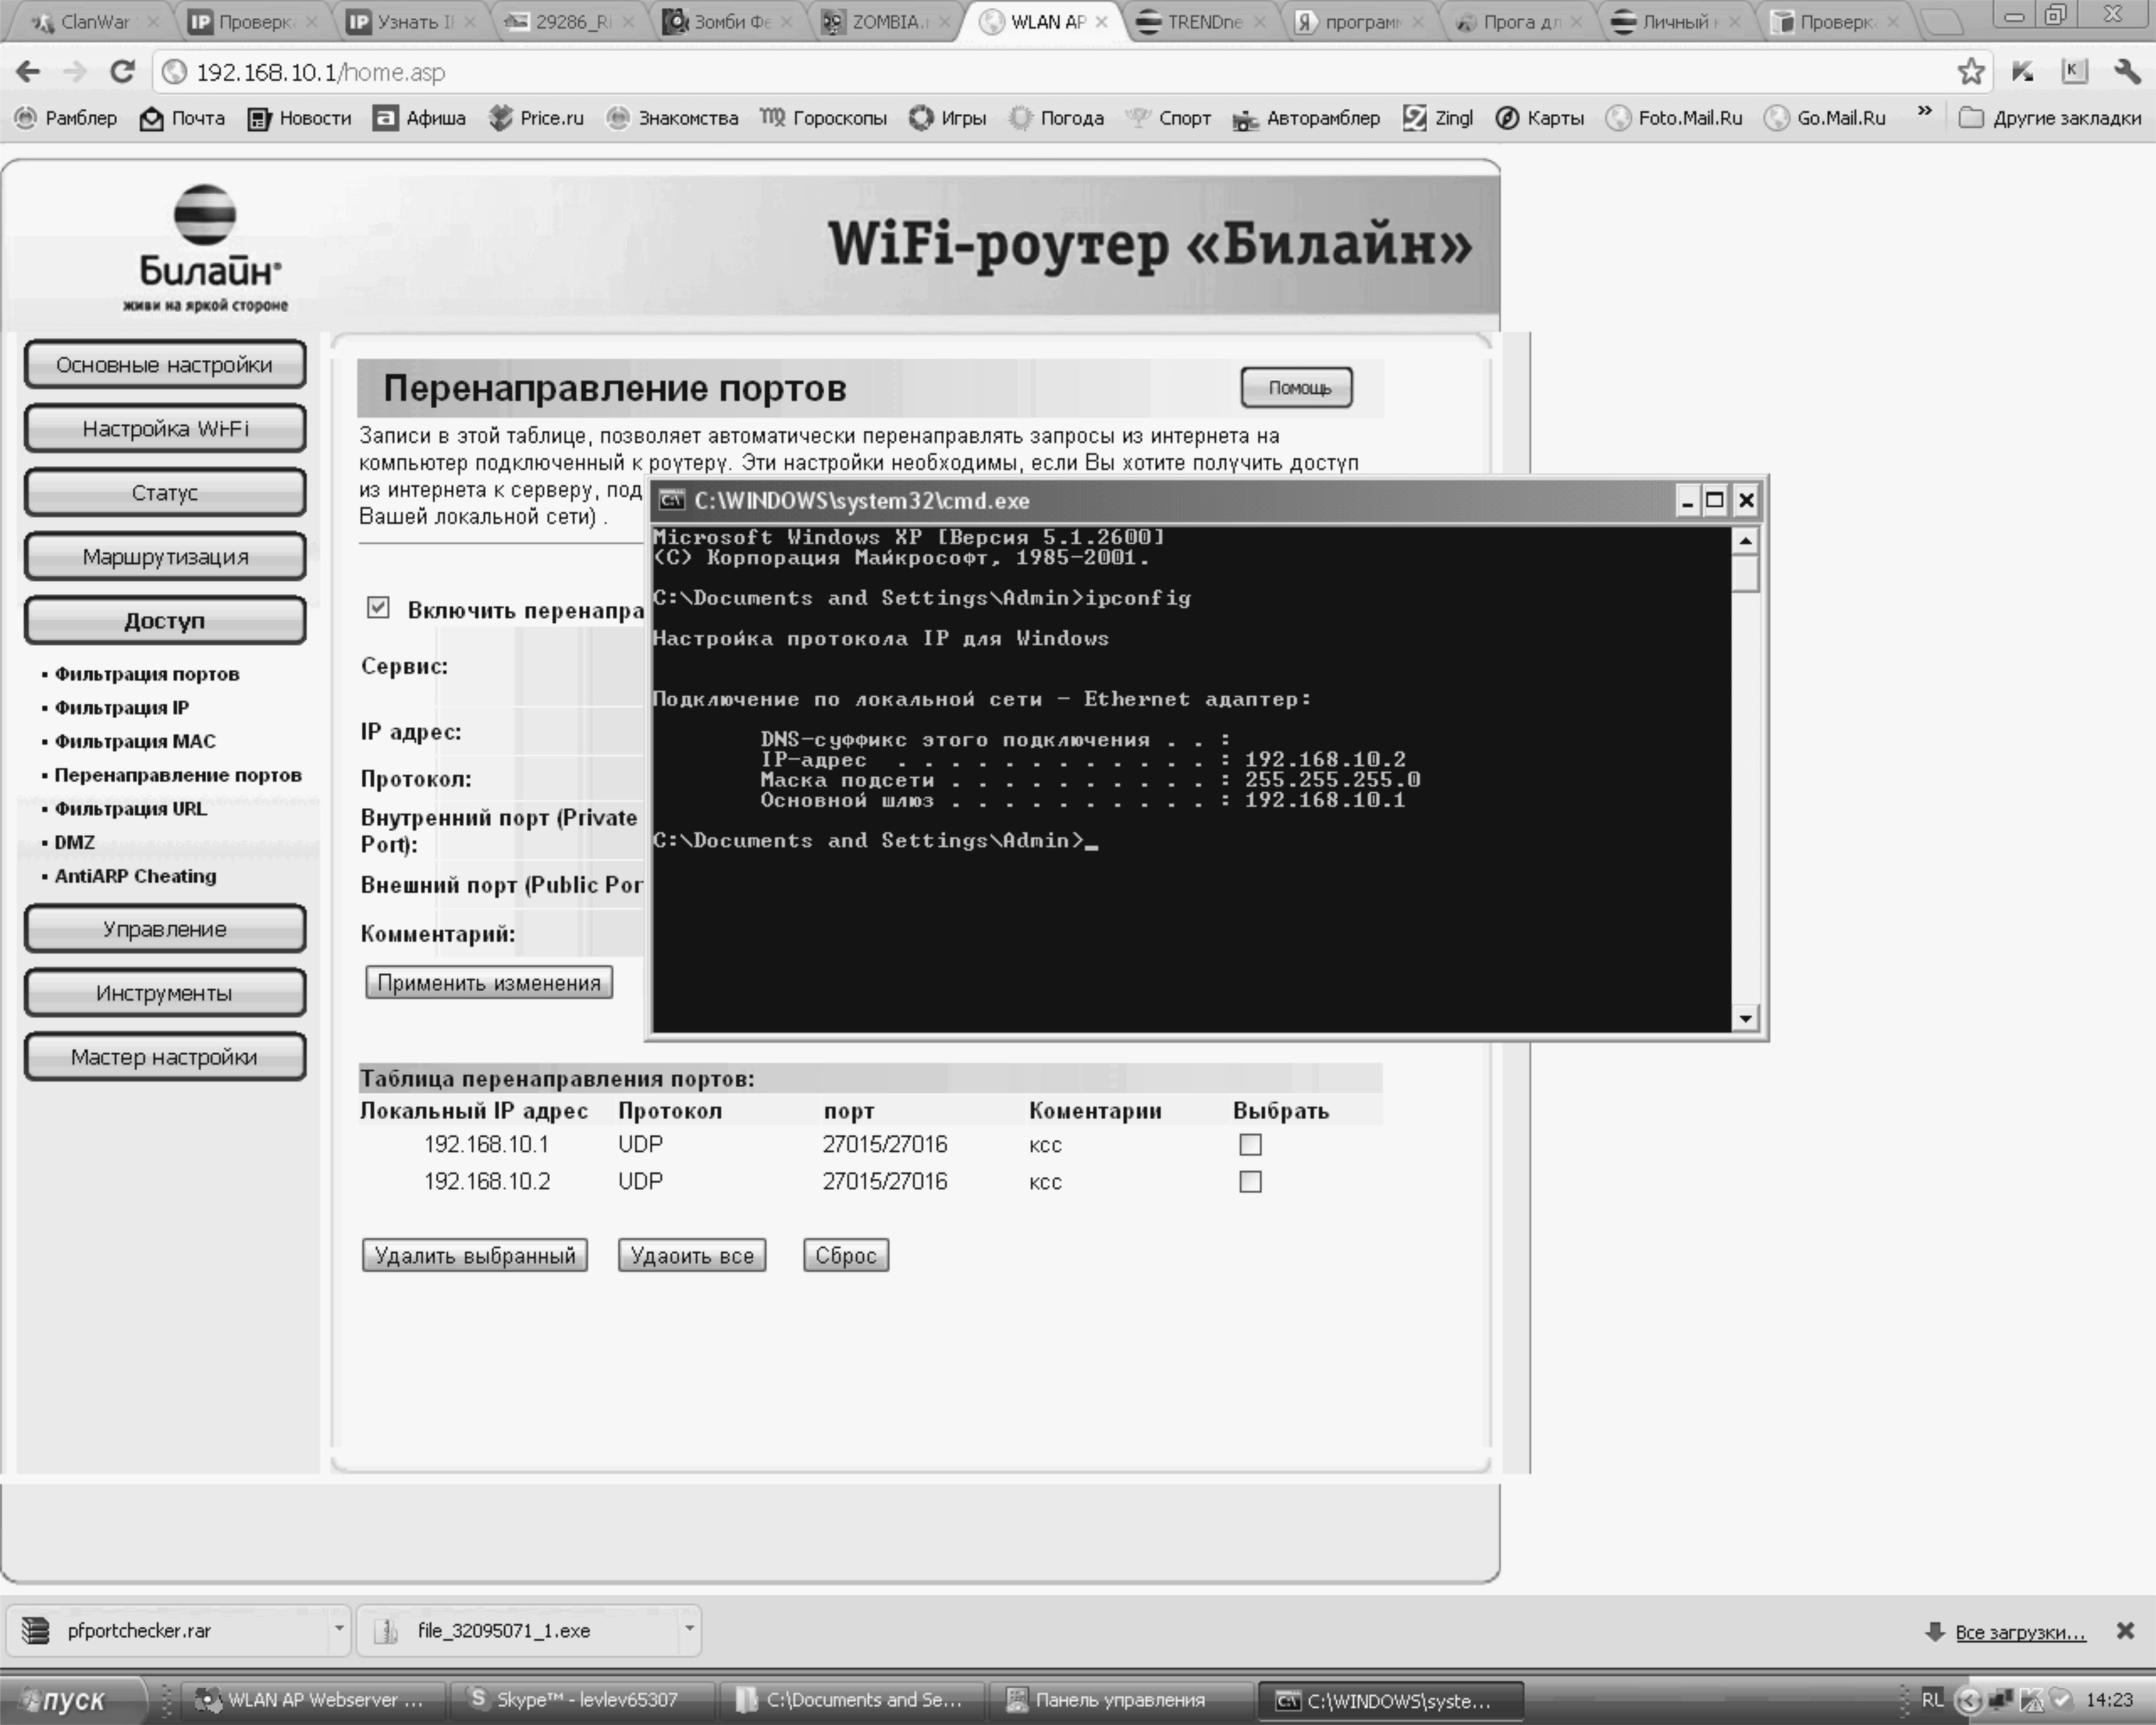Screen dimensions: 2156x1725
Task: Open the Спорт bookmark
Action: click(1168, 118)
